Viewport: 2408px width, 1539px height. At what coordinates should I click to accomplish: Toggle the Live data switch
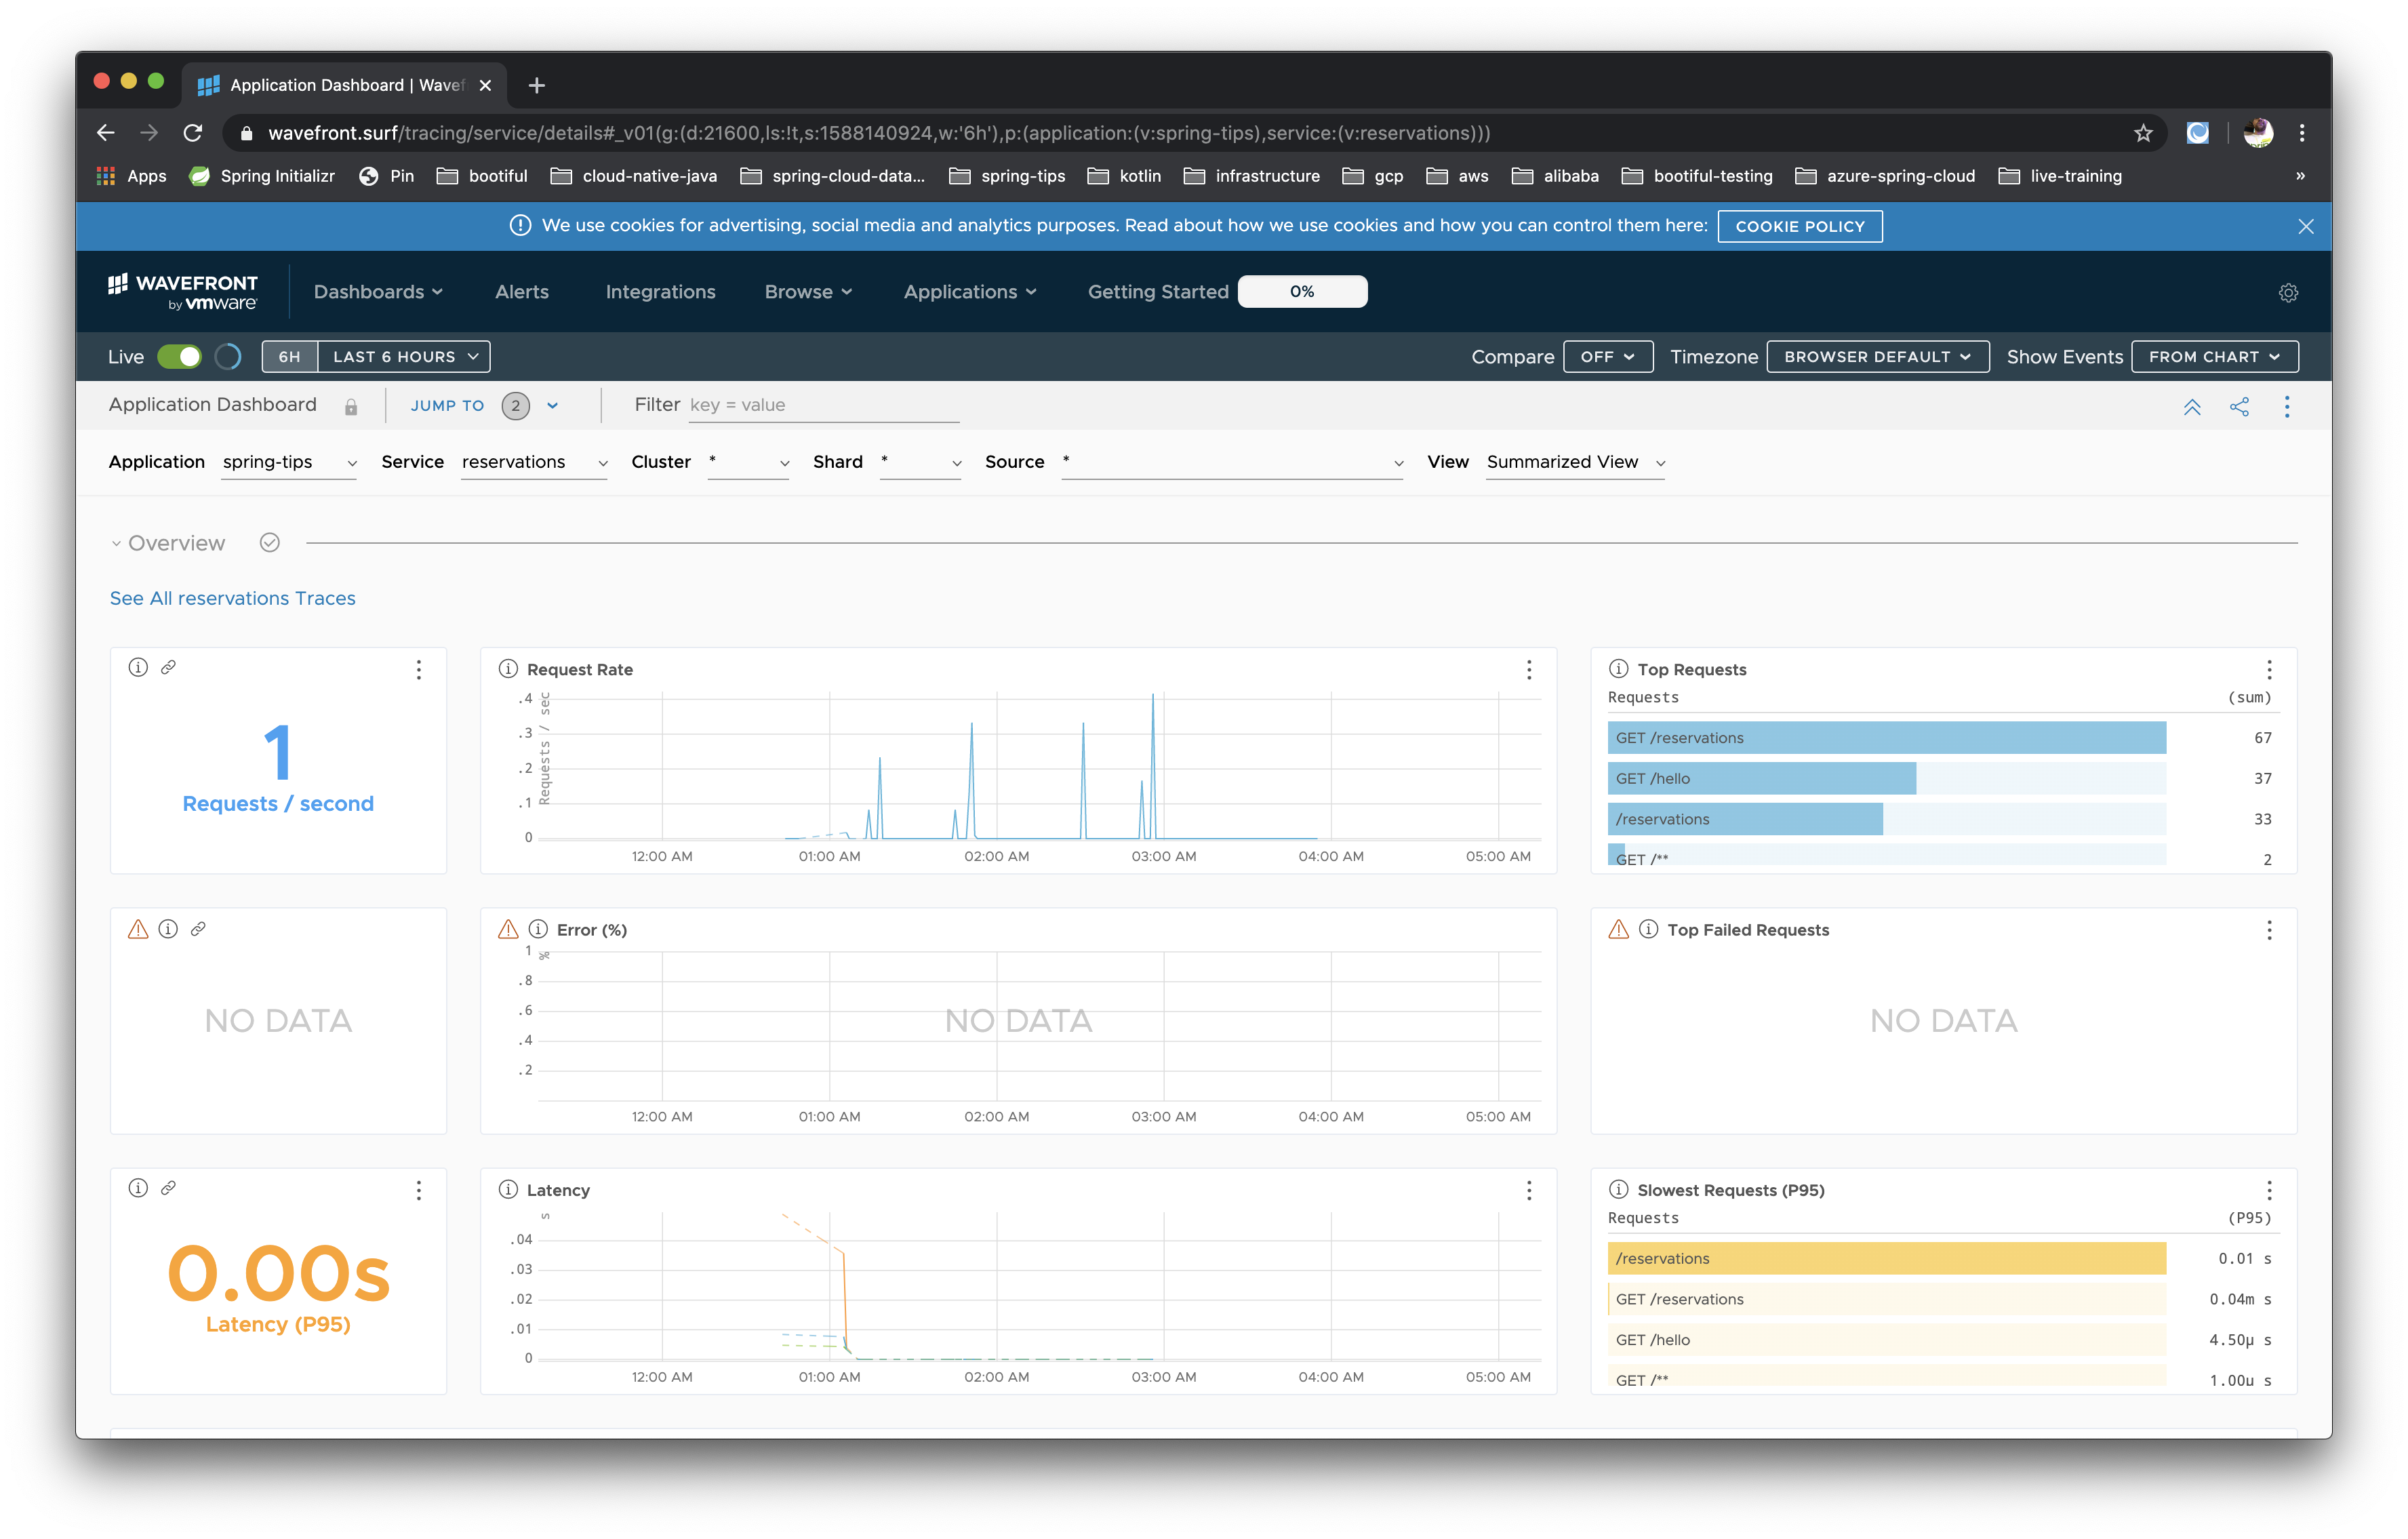[x=180, y=357]
